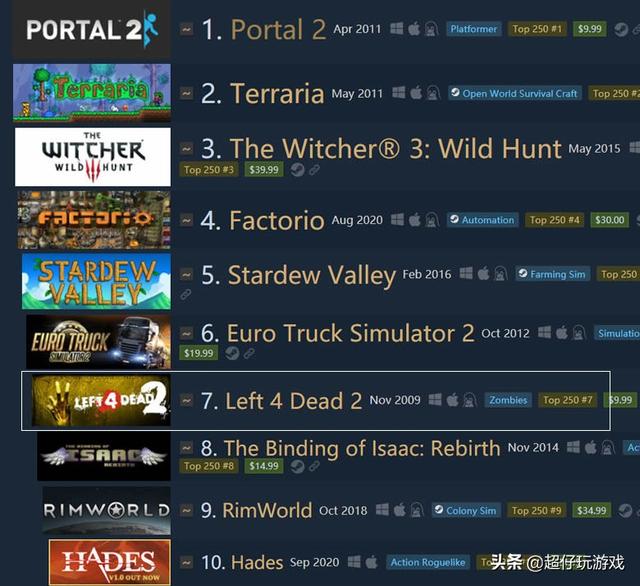640x586 pixels.
Task: Open the link icon under Witcher 3
Action: 314,170
